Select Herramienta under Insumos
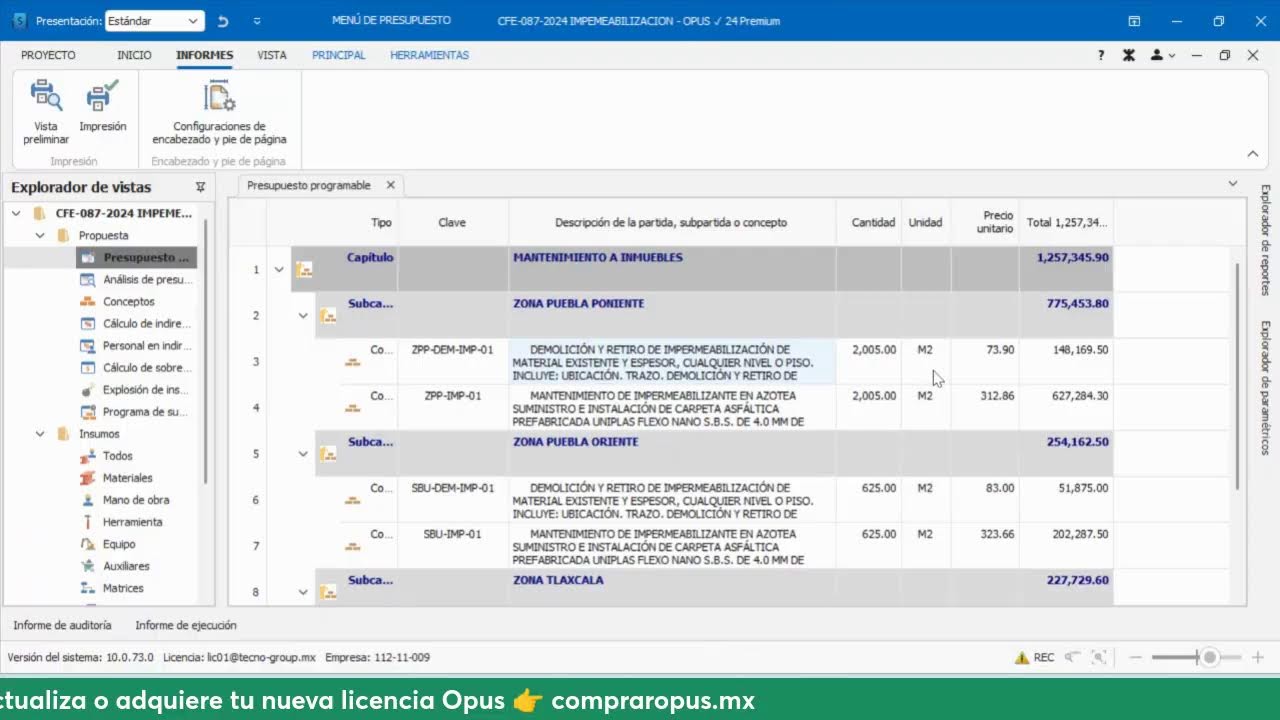This screenshot has width=1280, height=720. (x=131, y=522)
